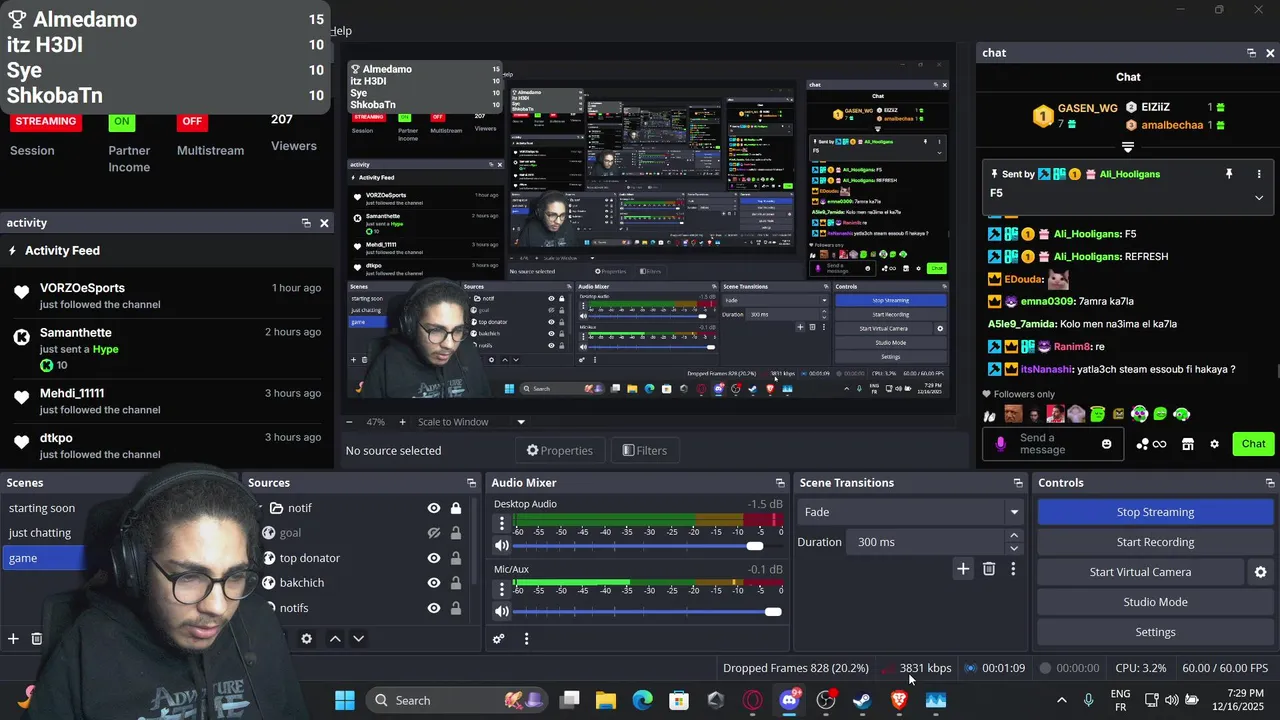Mute the Desktop Audio speaker icon

[502, 546]
